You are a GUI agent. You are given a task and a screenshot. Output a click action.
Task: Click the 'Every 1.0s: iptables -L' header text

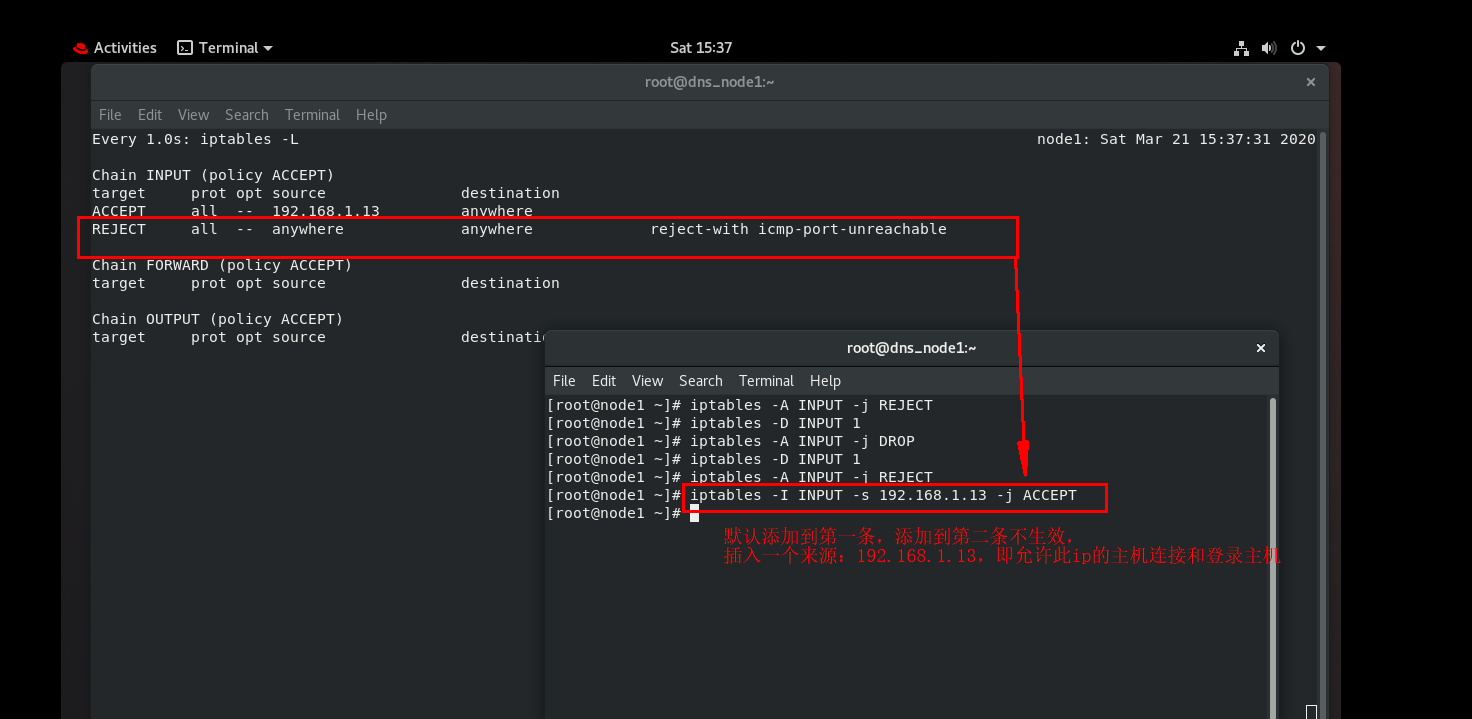[x=195, y=139]
